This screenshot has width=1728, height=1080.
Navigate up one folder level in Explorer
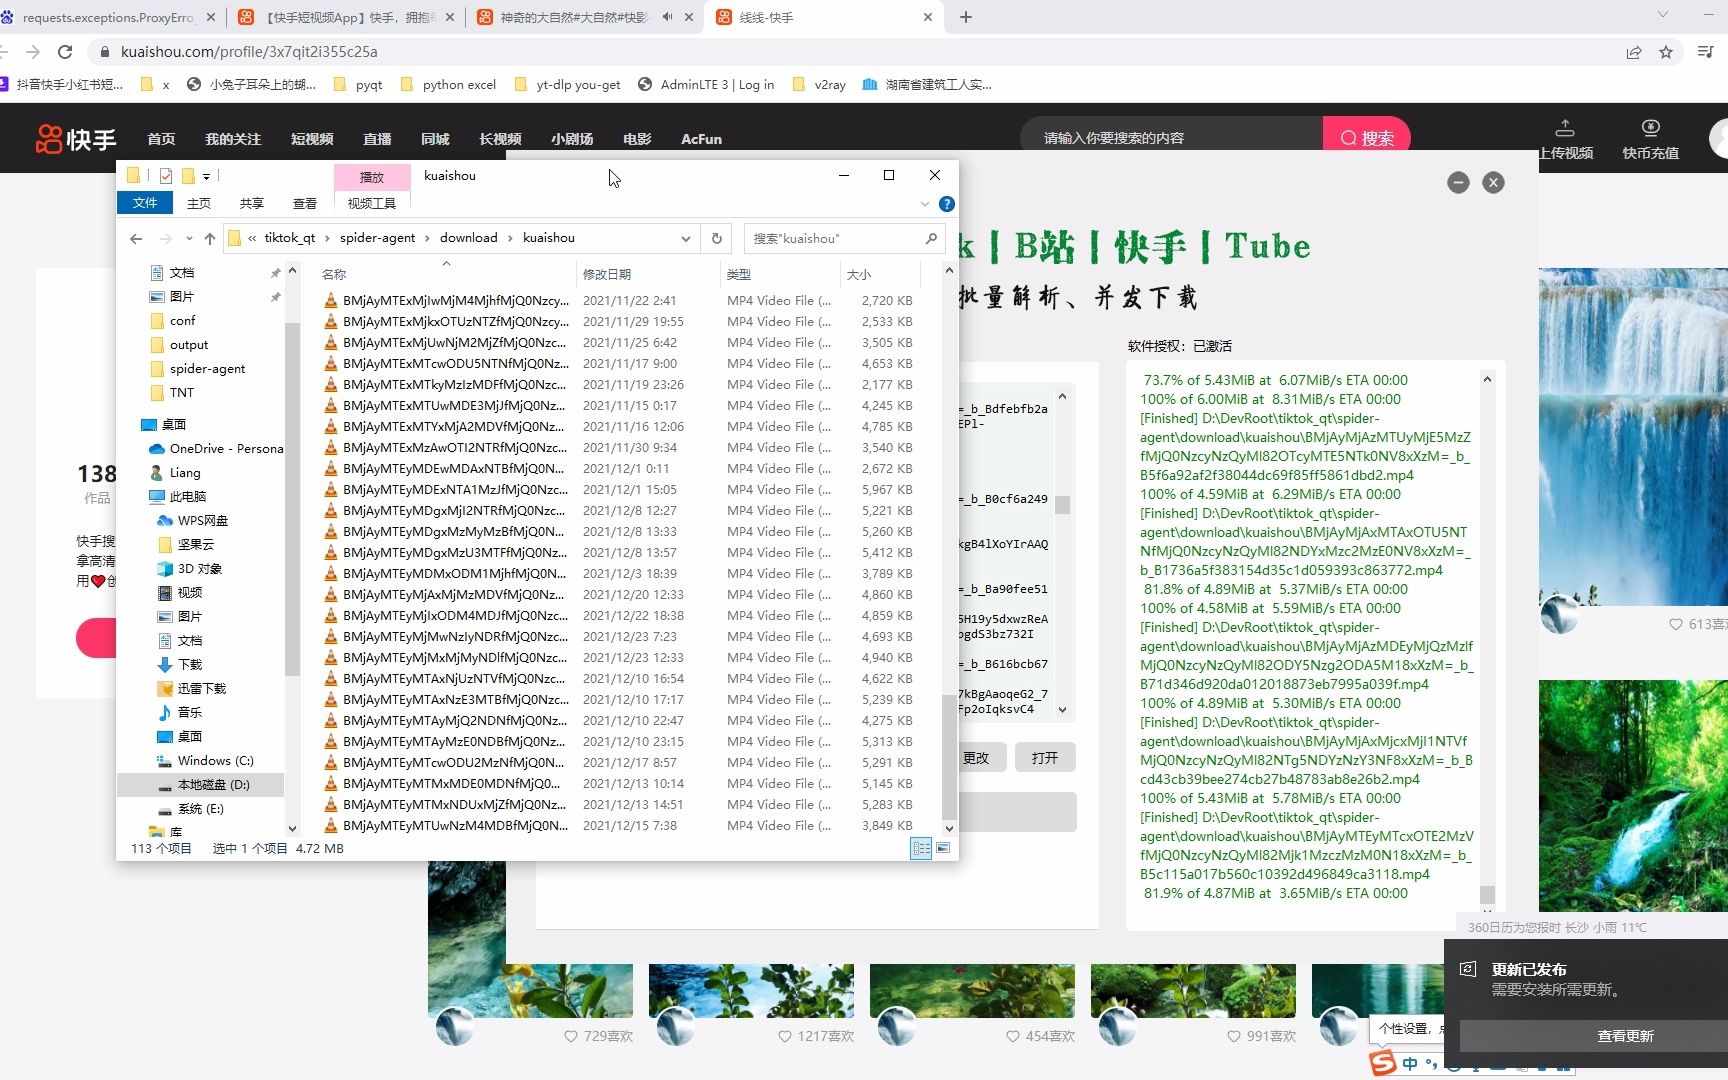pyautogui.click(x=209, y=238)
